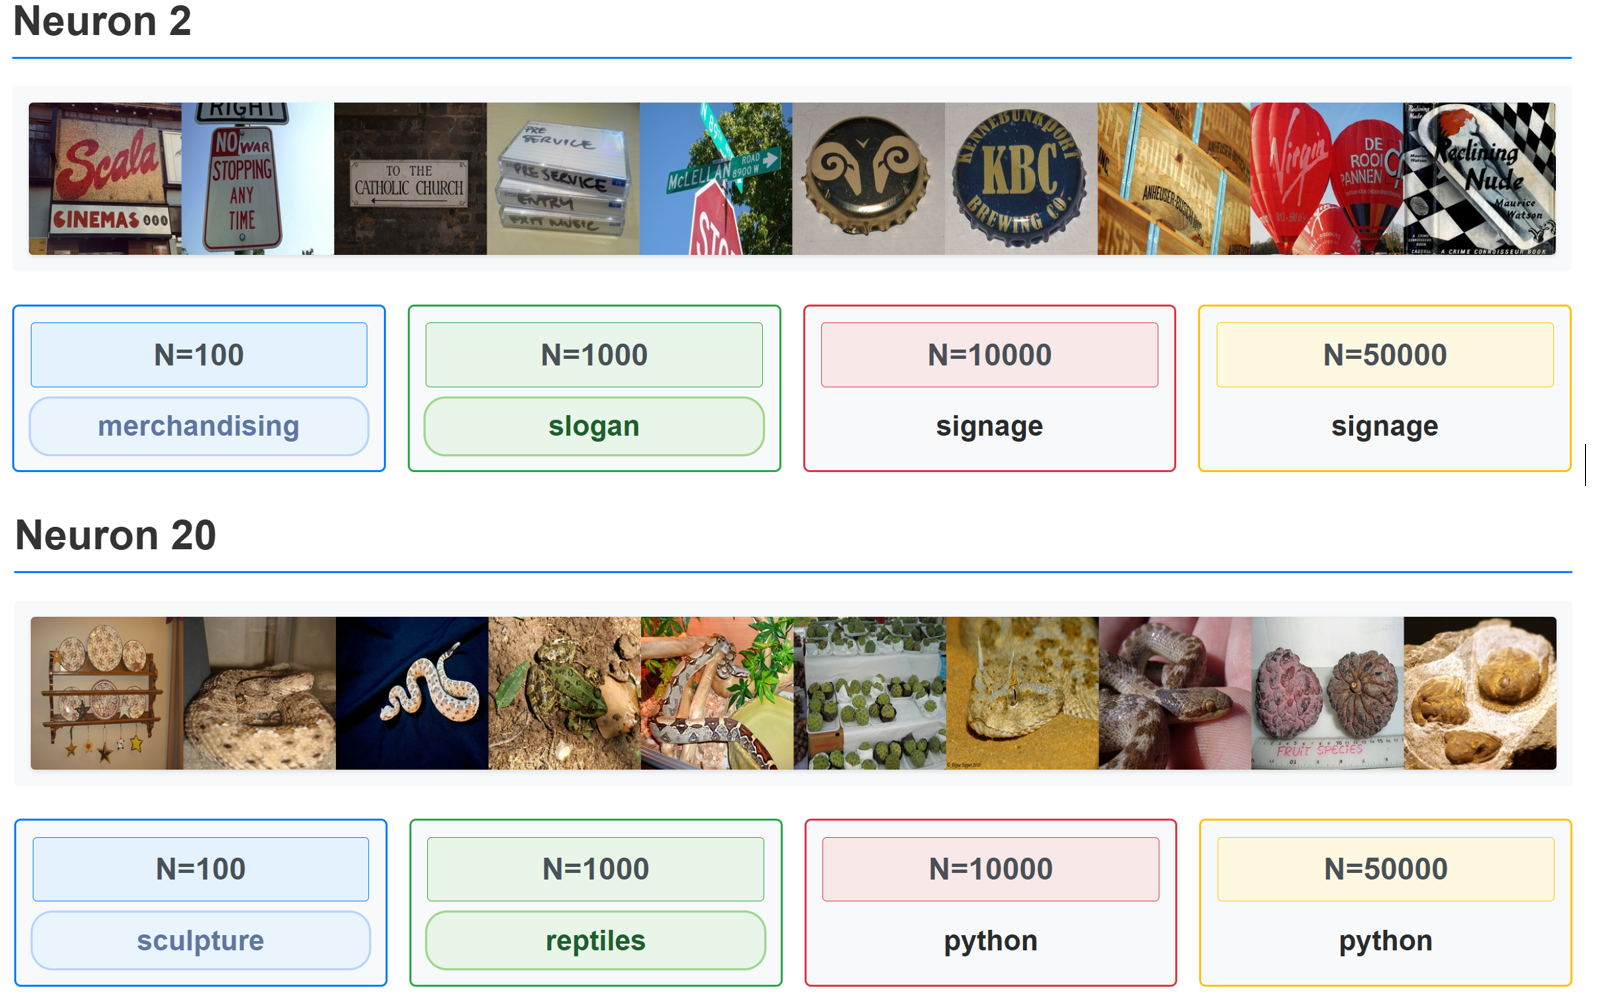Select the blue "sculpture" label

(200, 941)
